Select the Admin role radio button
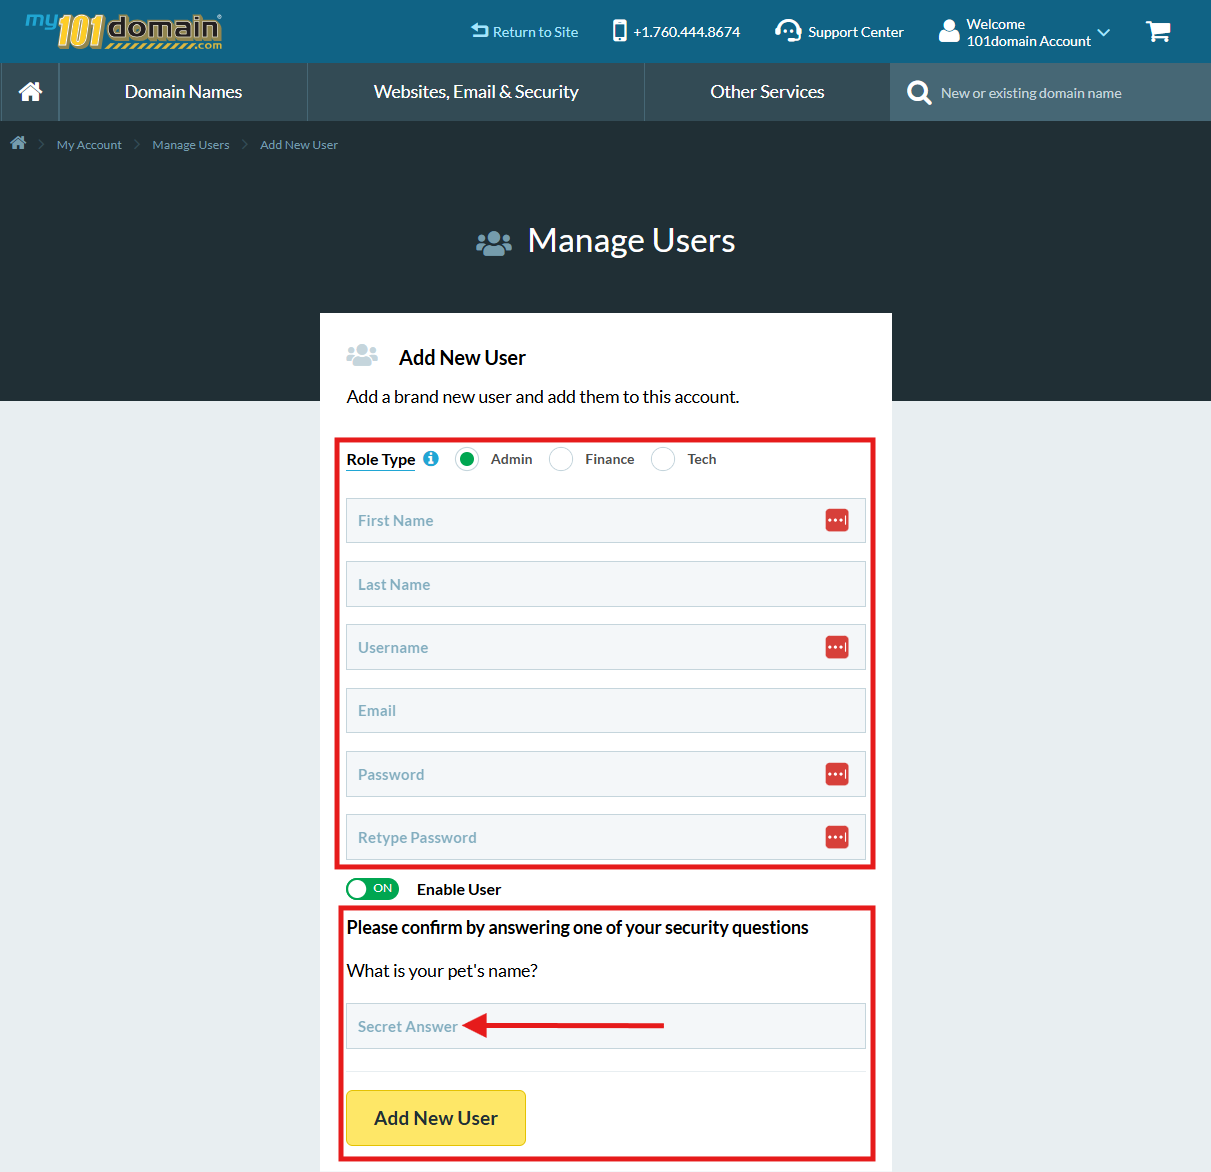 coord(467,459)
